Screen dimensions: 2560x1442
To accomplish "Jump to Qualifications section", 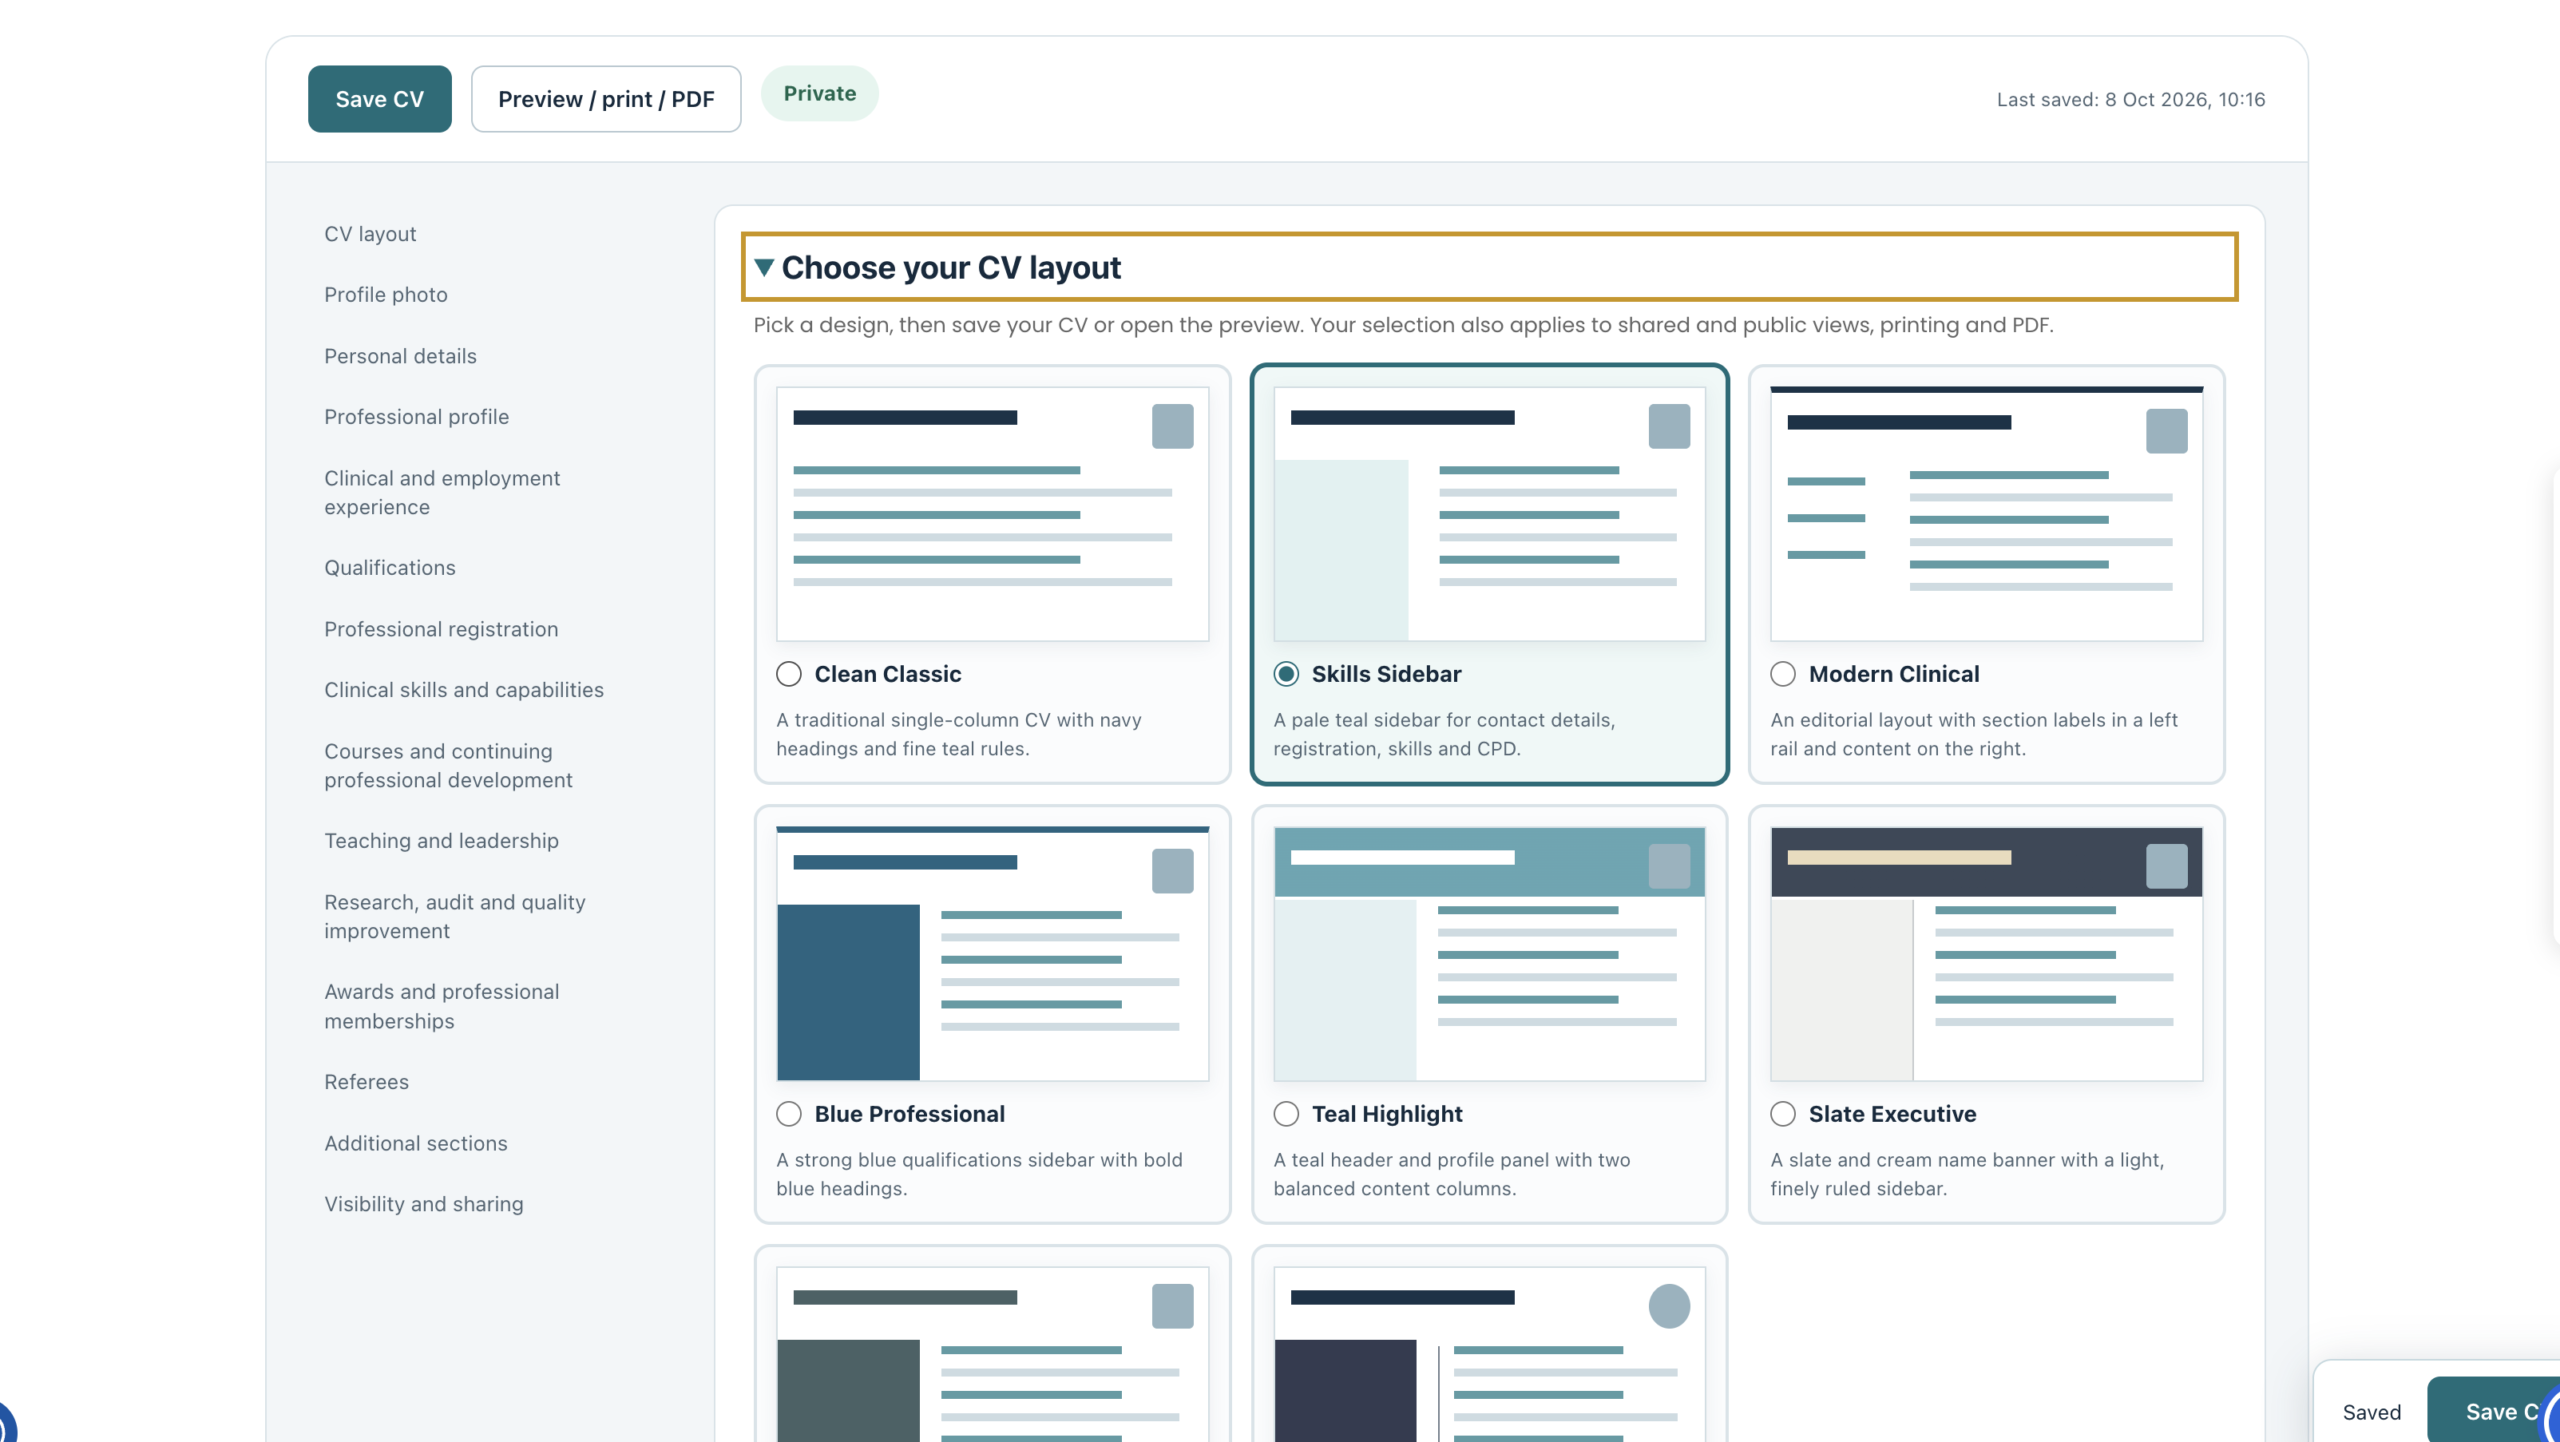I will tap(390, 568).
